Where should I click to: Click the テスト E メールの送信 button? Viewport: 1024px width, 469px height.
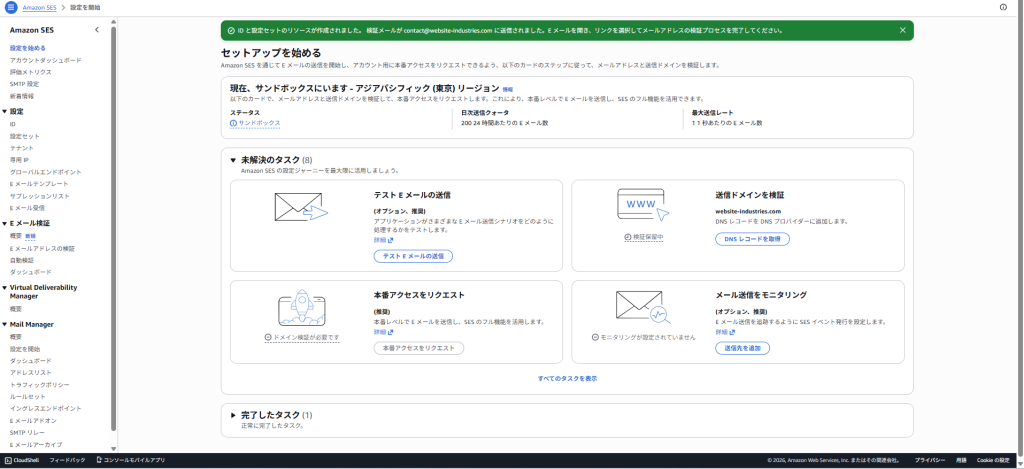pyautogui.click(x=412, y=256)
